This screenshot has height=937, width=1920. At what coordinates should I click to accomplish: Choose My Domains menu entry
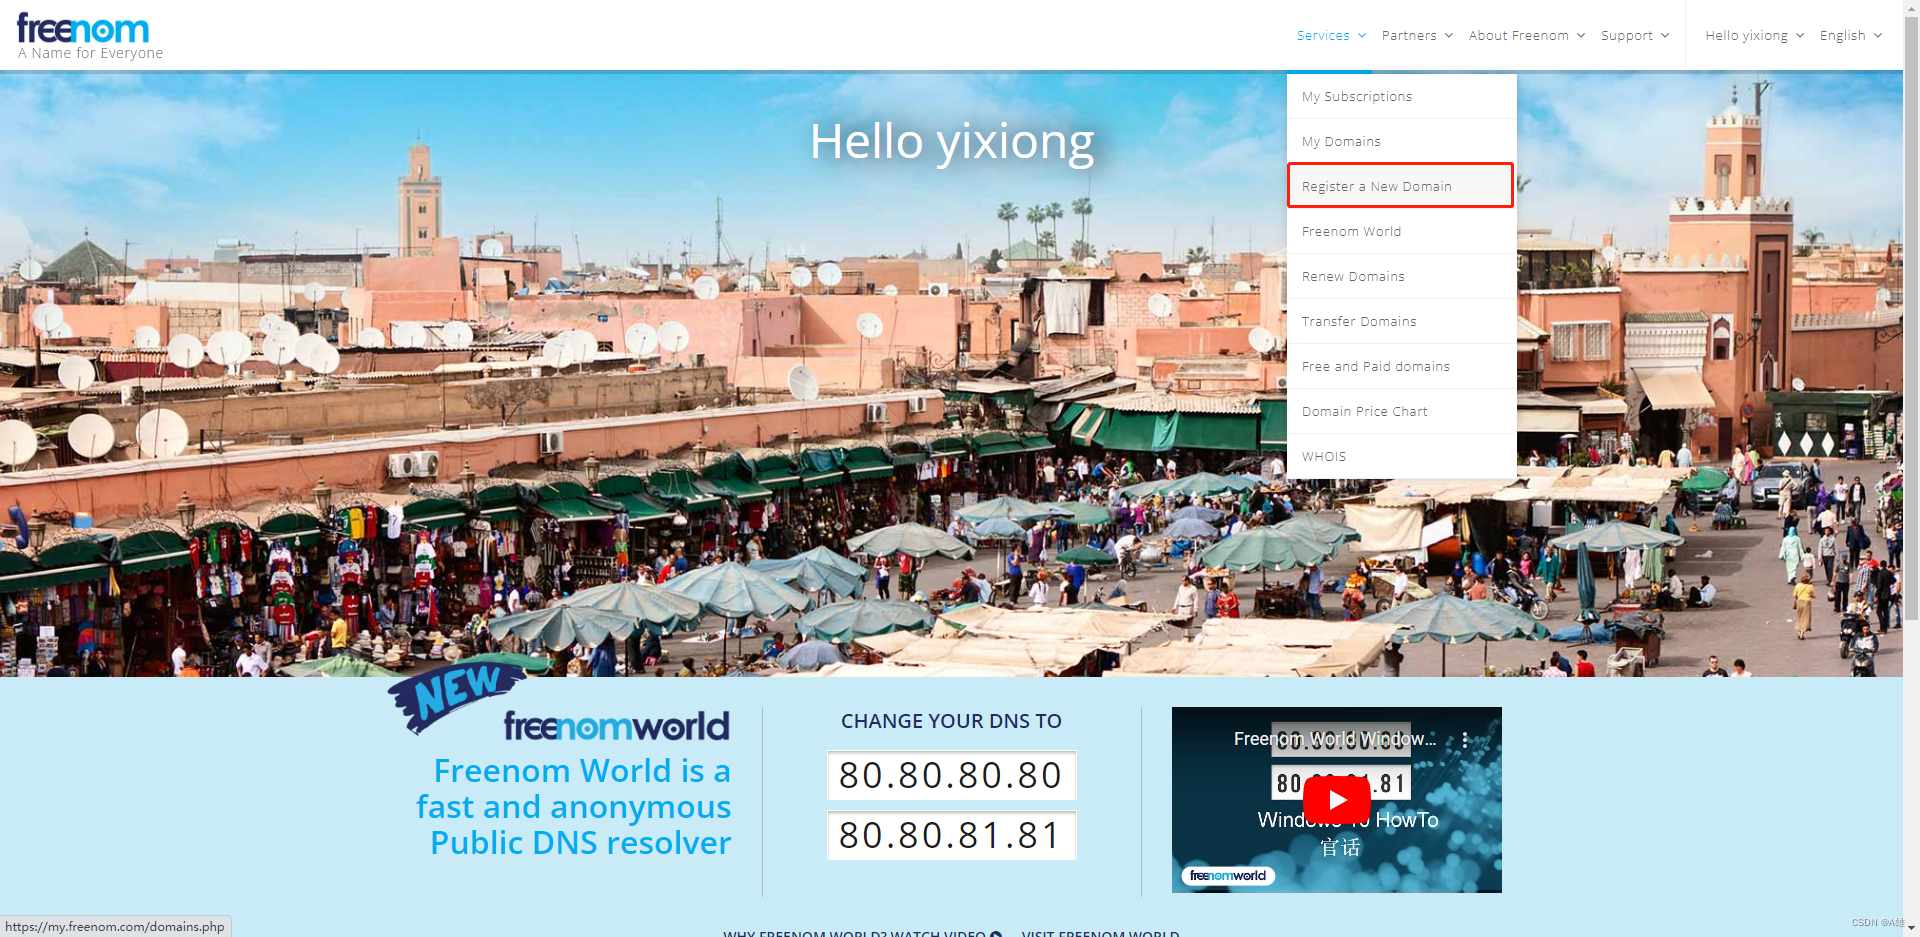1401,141
